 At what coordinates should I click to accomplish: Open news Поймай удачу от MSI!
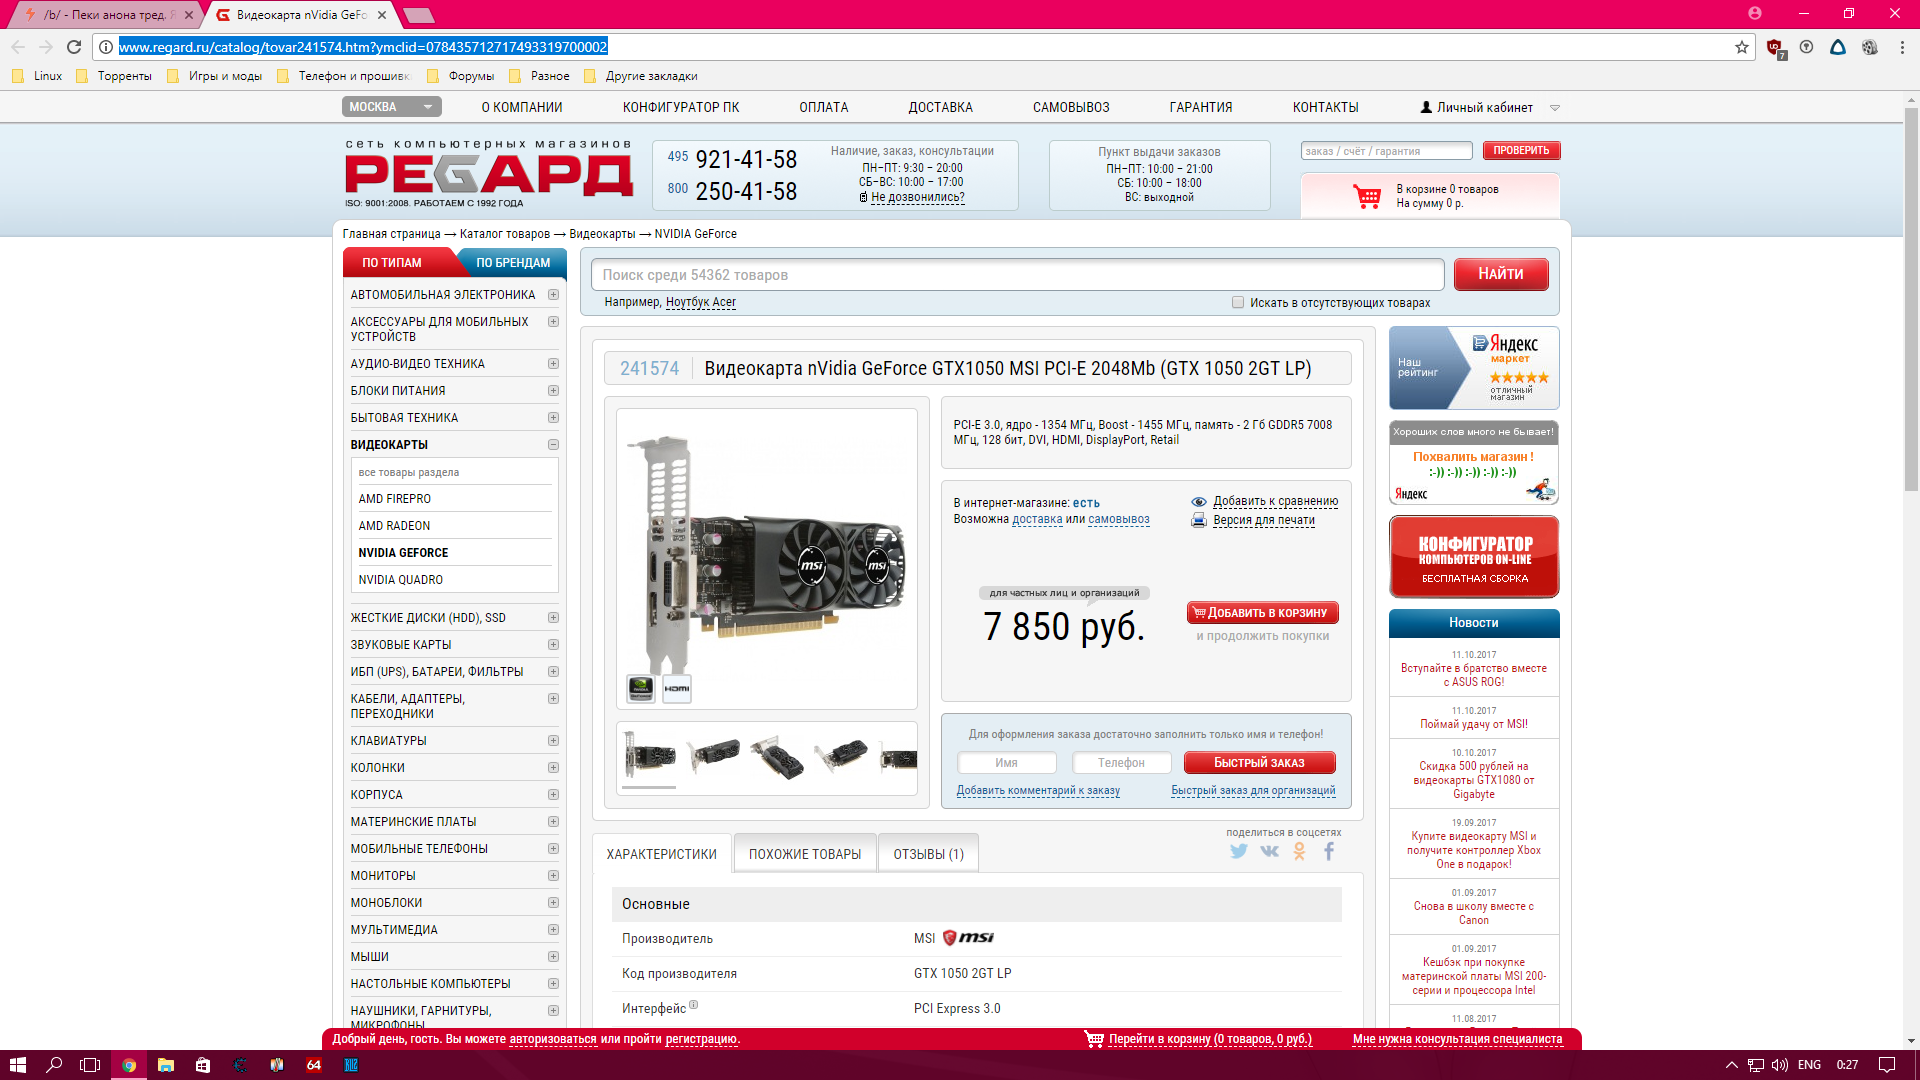[1474, 724]
